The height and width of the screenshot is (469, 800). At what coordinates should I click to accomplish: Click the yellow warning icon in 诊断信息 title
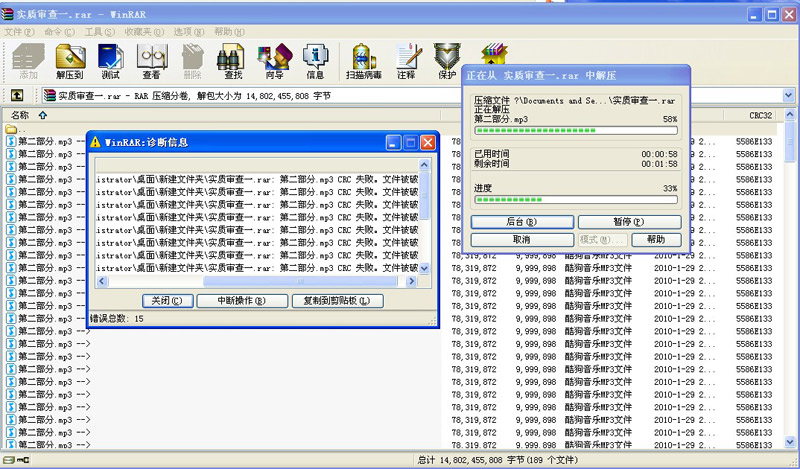(x=95, y=142)
